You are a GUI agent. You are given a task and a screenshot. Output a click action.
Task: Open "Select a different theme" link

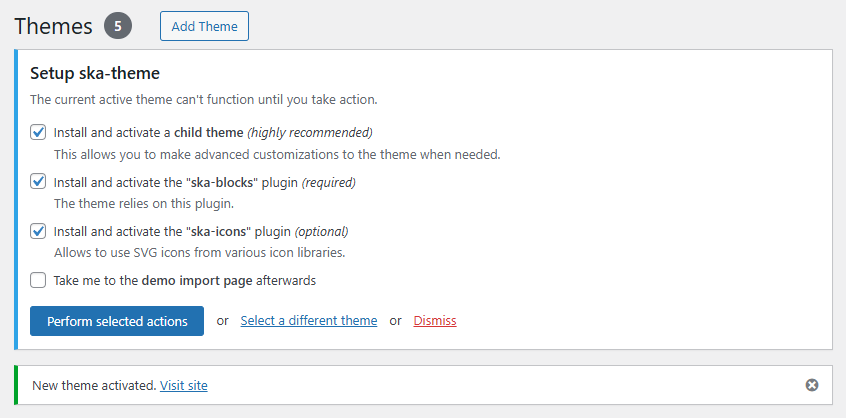[x=309, y=321]
